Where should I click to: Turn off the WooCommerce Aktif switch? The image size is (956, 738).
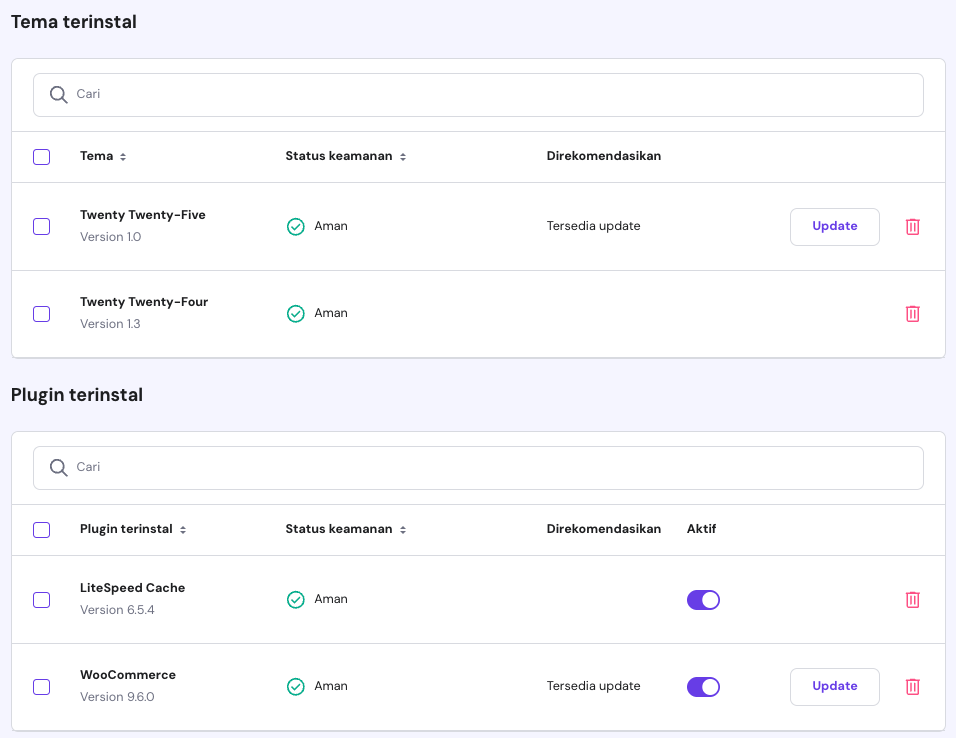(703, 687)
